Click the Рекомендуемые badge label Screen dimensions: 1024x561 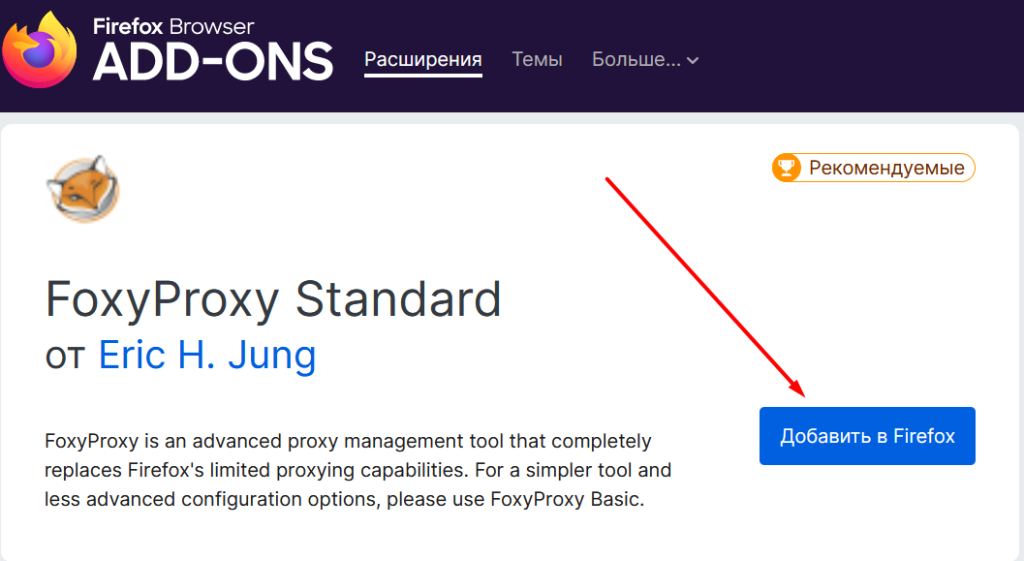pos(886,168)
